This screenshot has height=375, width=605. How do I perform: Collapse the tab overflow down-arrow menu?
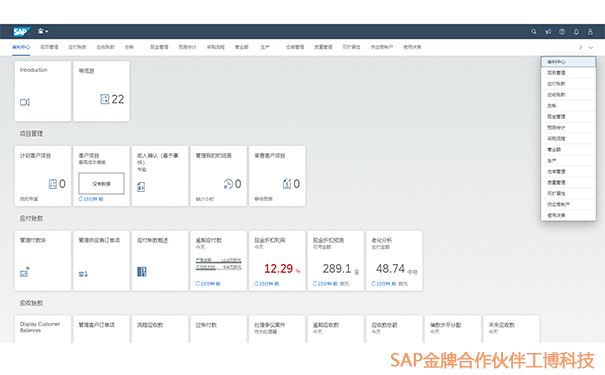tap(591, 47)
